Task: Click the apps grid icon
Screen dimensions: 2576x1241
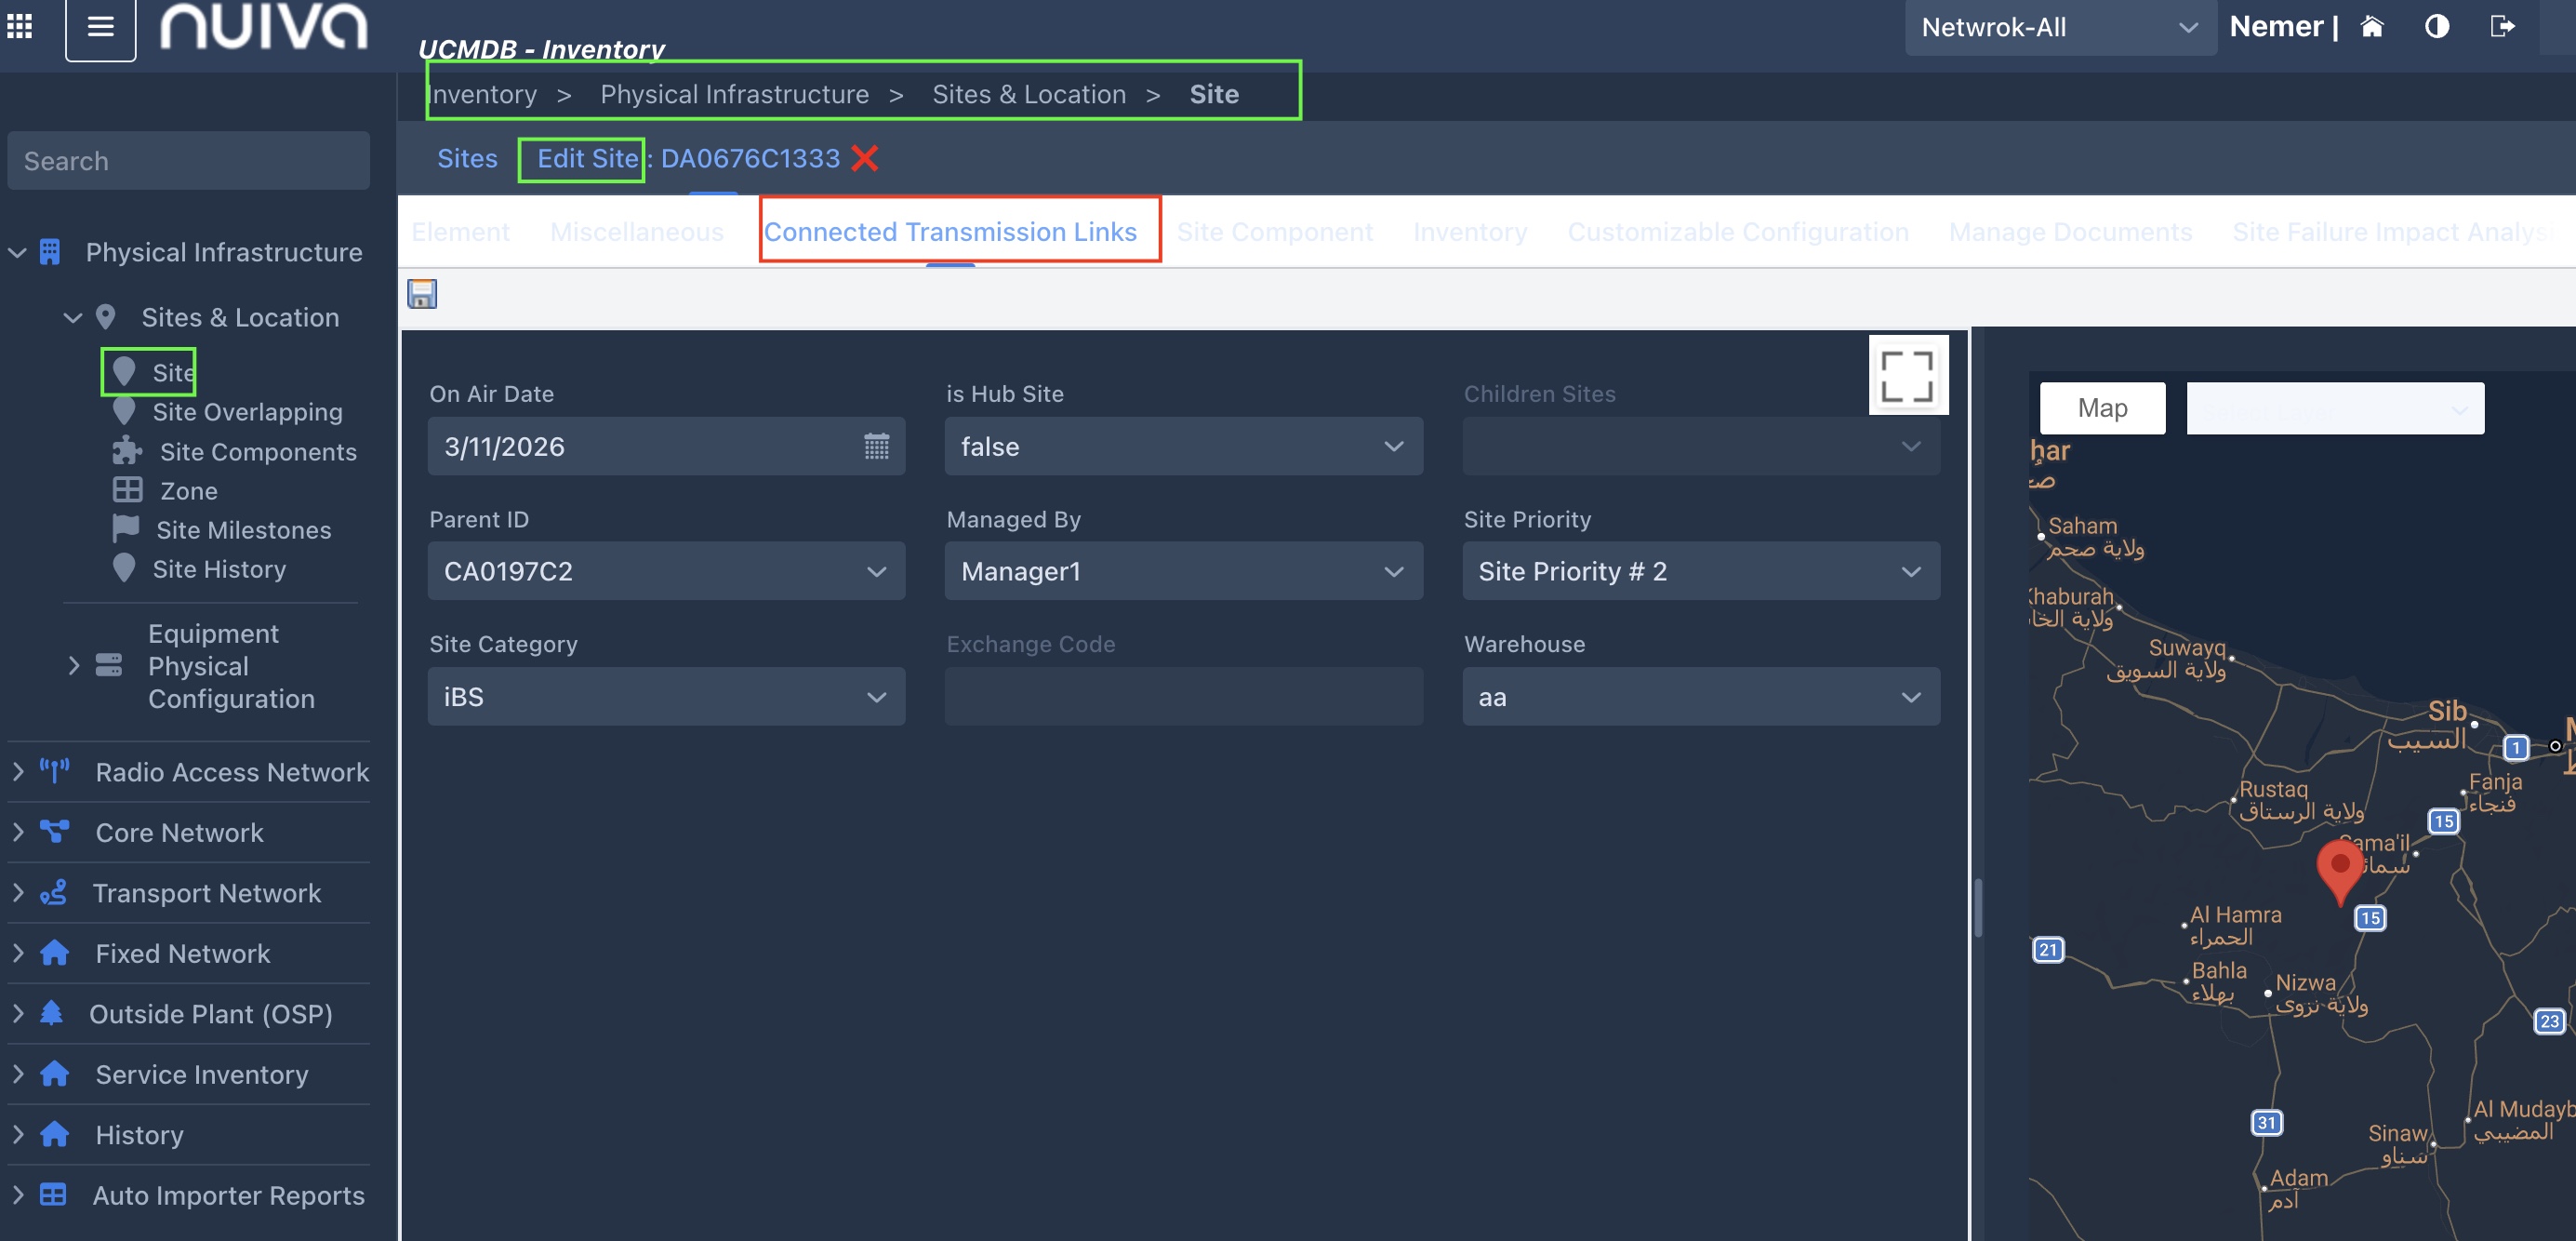Action: [20, 26]
